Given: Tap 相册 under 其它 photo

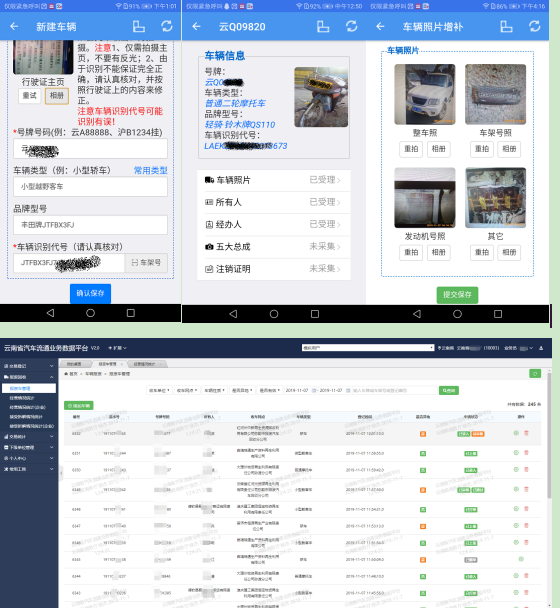Looking at the screenshot, I should point(509,252).
